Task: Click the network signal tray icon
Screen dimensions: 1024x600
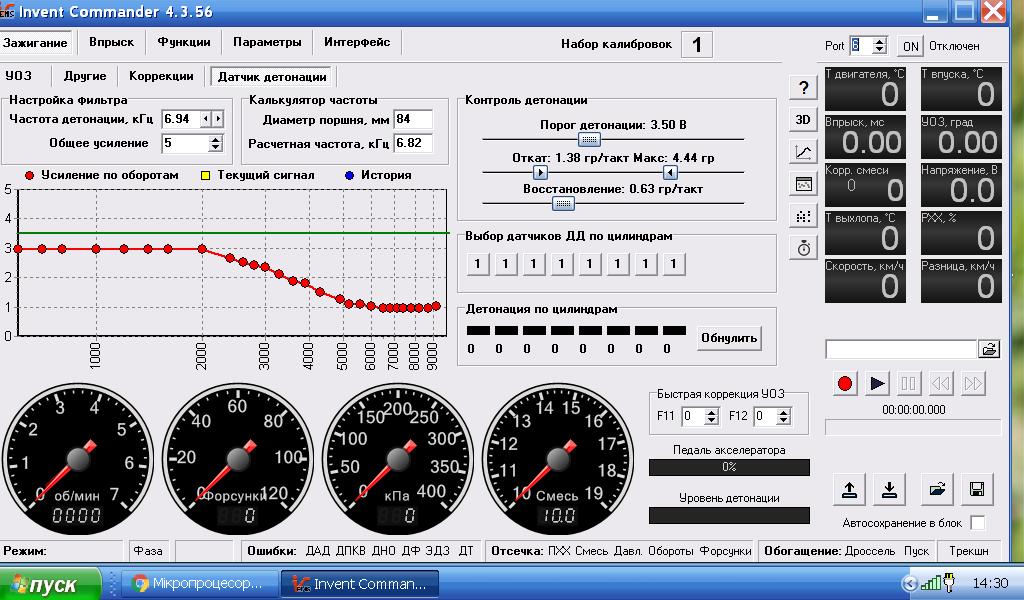Action: (x=930, y=583)
